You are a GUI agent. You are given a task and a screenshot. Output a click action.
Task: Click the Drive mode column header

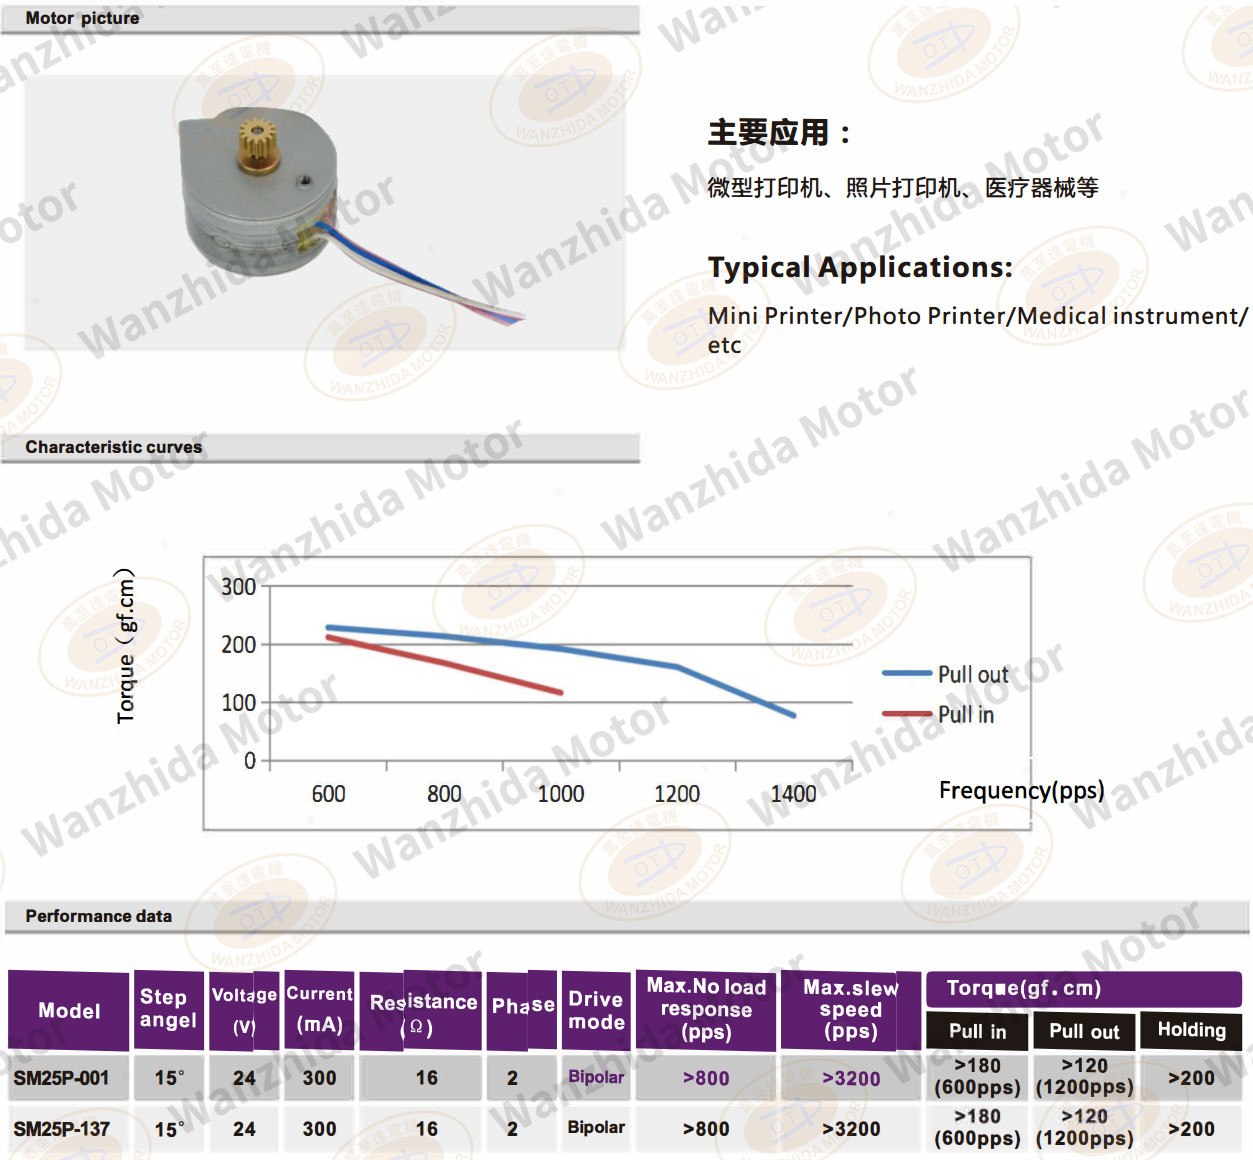(596, 1010)
